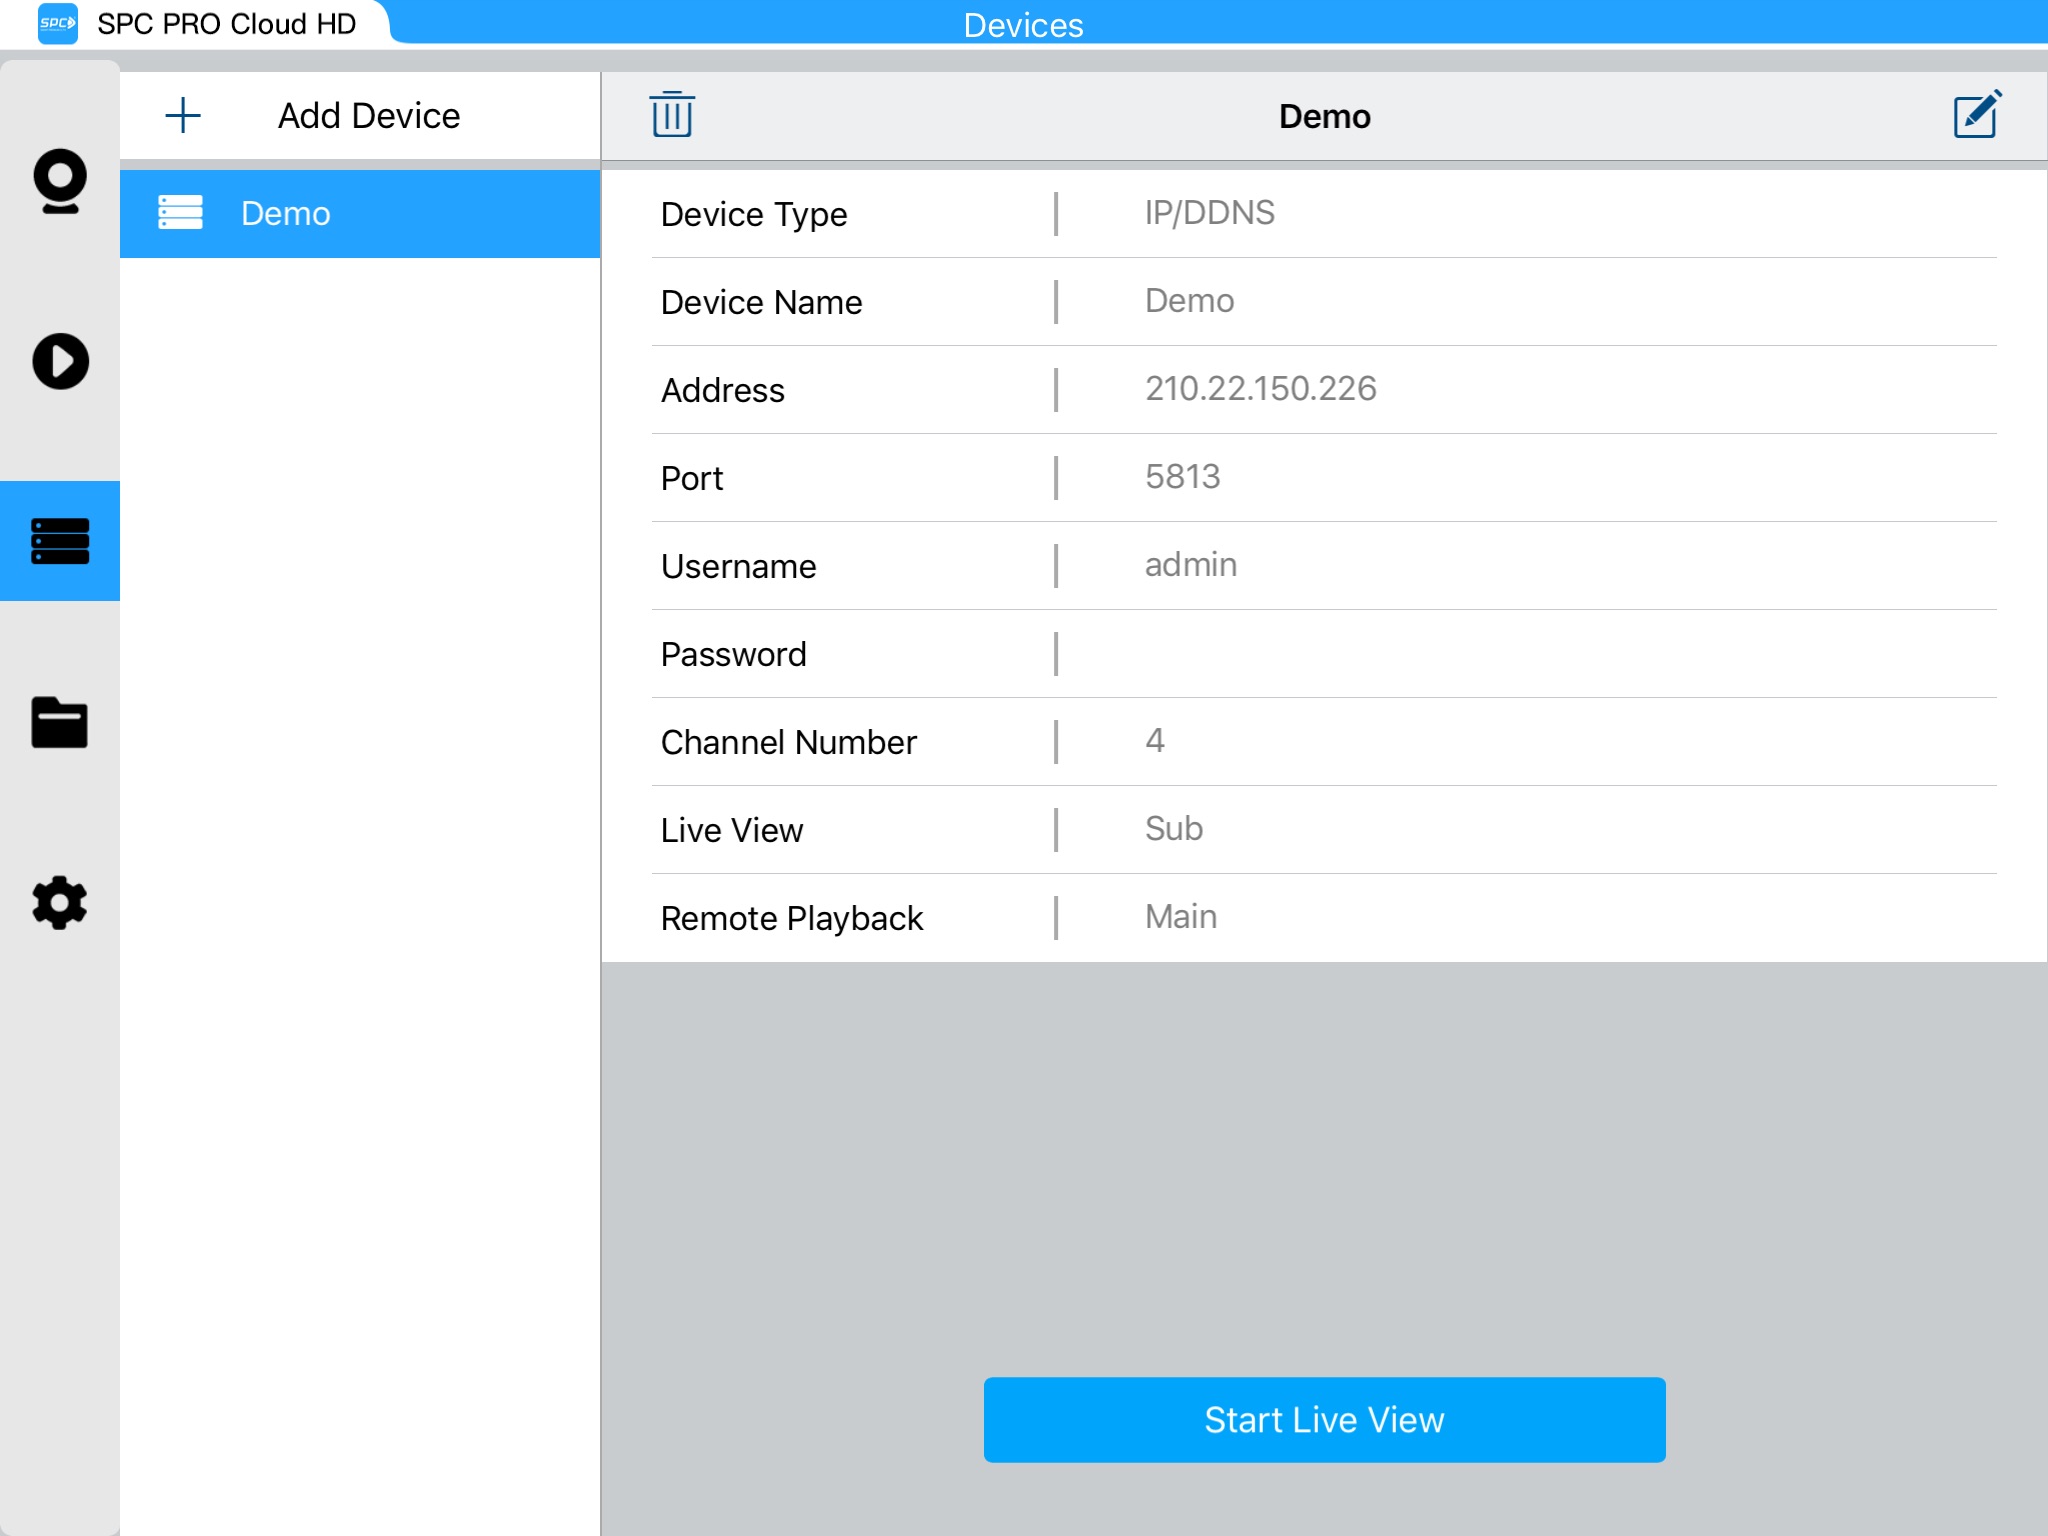Delete device with the trash icon
The image size is (2048, 1536).
click(x=672, y=115)
